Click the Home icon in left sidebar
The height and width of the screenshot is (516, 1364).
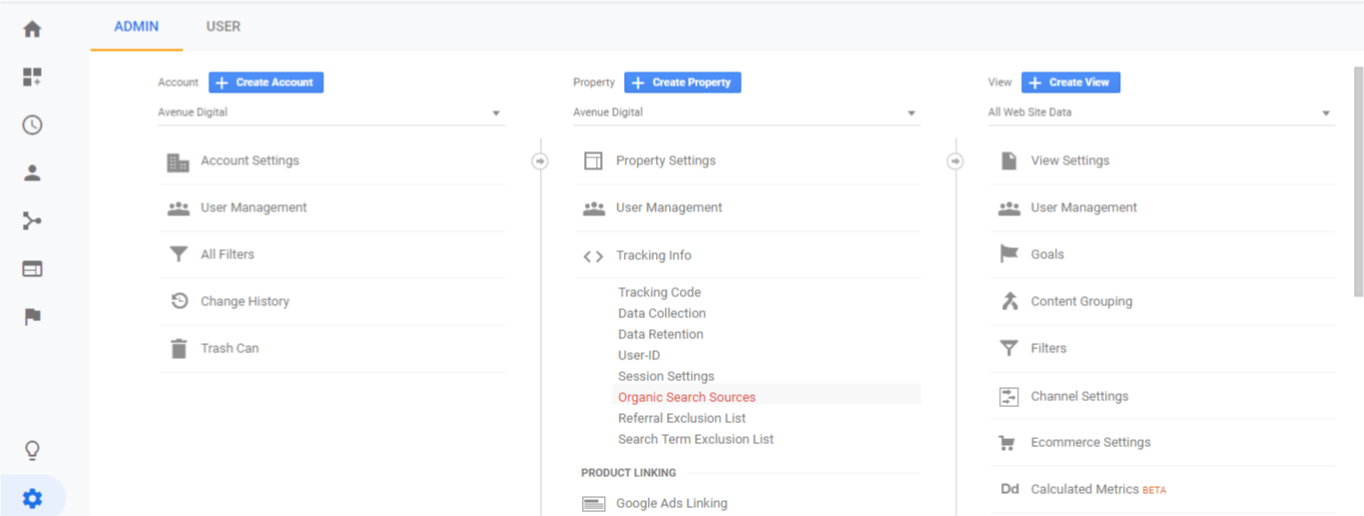tap(32, 29)
